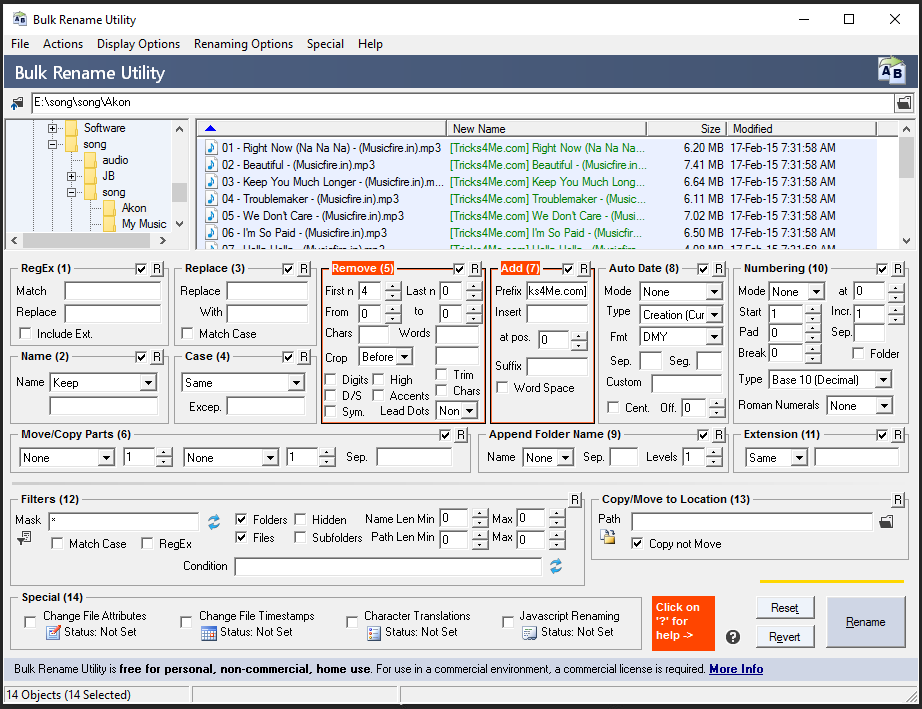Viewport: 922px width, 709px height.
Task: Open the Actions menu
Action: [63, 44]
